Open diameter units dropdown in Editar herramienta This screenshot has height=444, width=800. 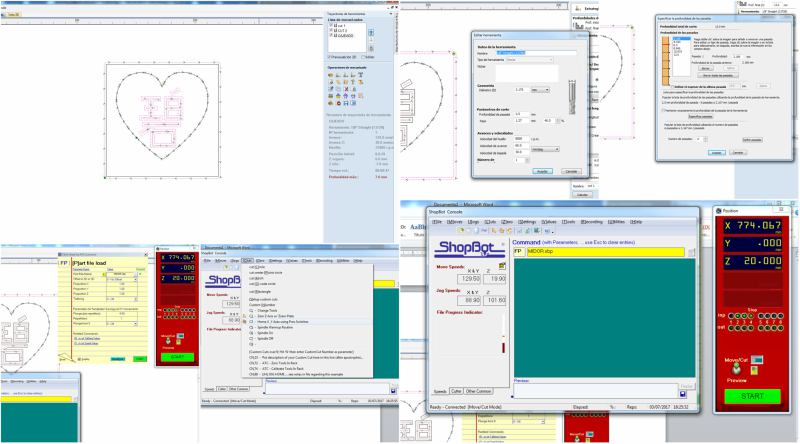click(540, 90)
